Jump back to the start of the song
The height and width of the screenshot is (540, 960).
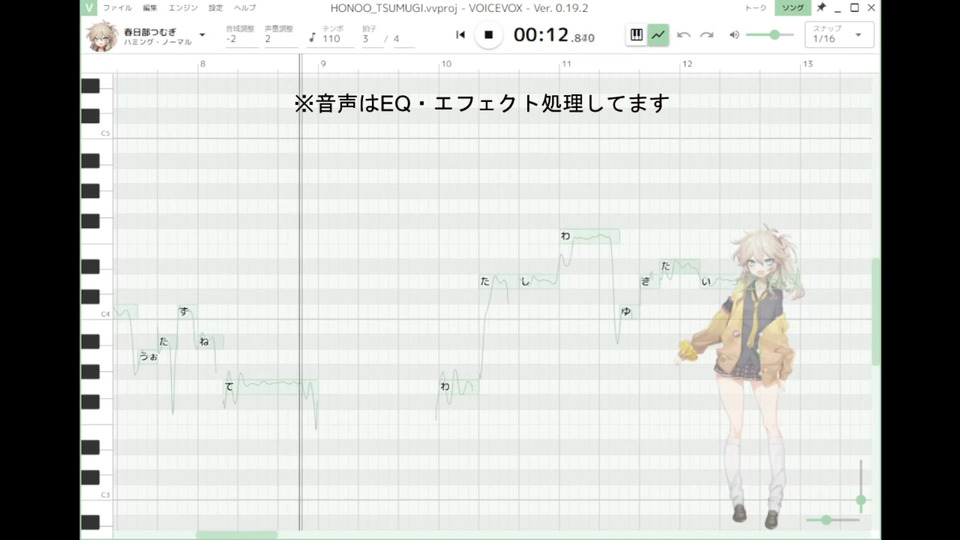(x=460, y=35)
